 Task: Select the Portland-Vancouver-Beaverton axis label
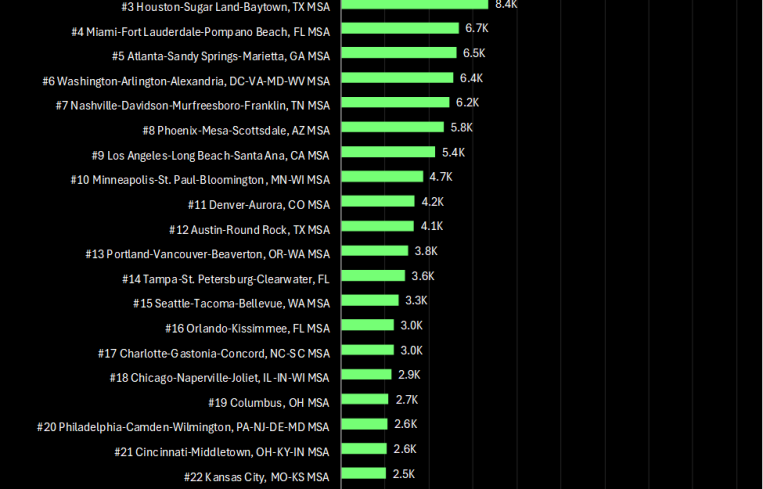[x=207, y=254]
